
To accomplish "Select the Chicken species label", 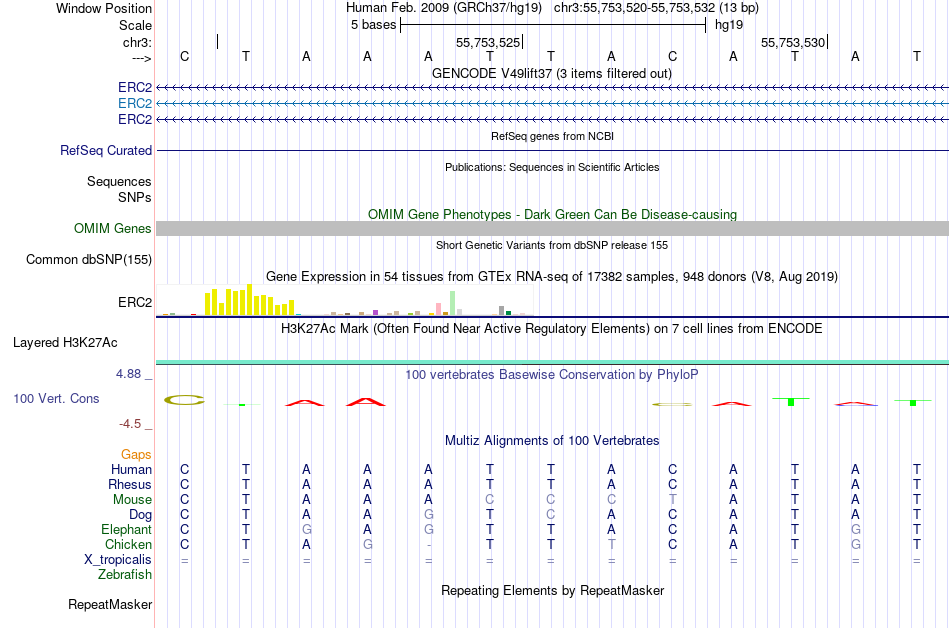I will [128, 544].
